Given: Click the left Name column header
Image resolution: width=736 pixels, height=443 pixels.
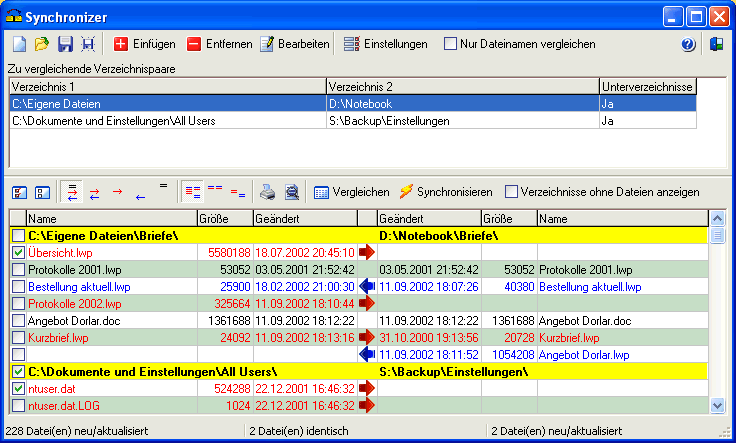Looking at the screenshot, I should 112,219.
